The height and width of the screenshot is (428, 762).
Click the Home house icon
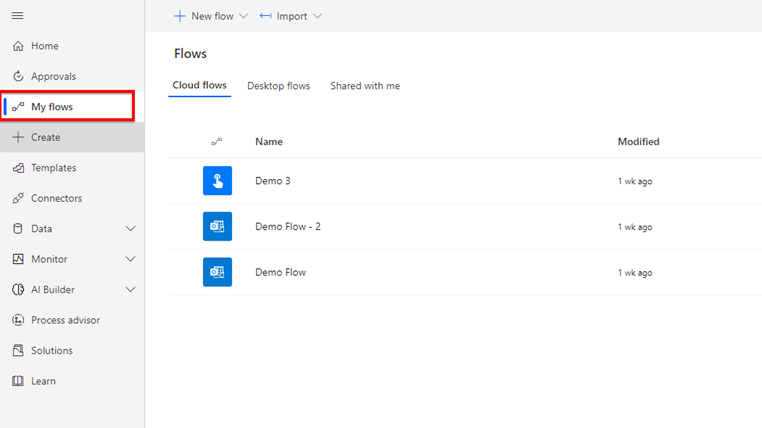pos(18,46)
